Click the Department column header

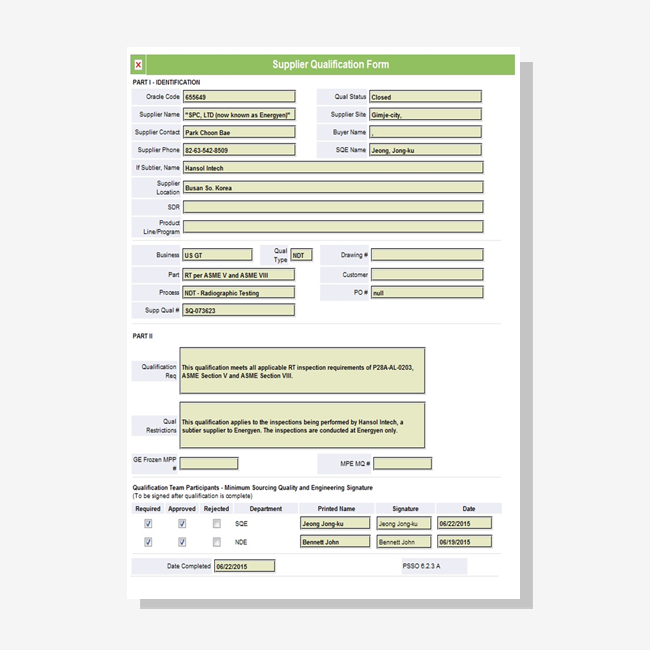tap(266, 509)
